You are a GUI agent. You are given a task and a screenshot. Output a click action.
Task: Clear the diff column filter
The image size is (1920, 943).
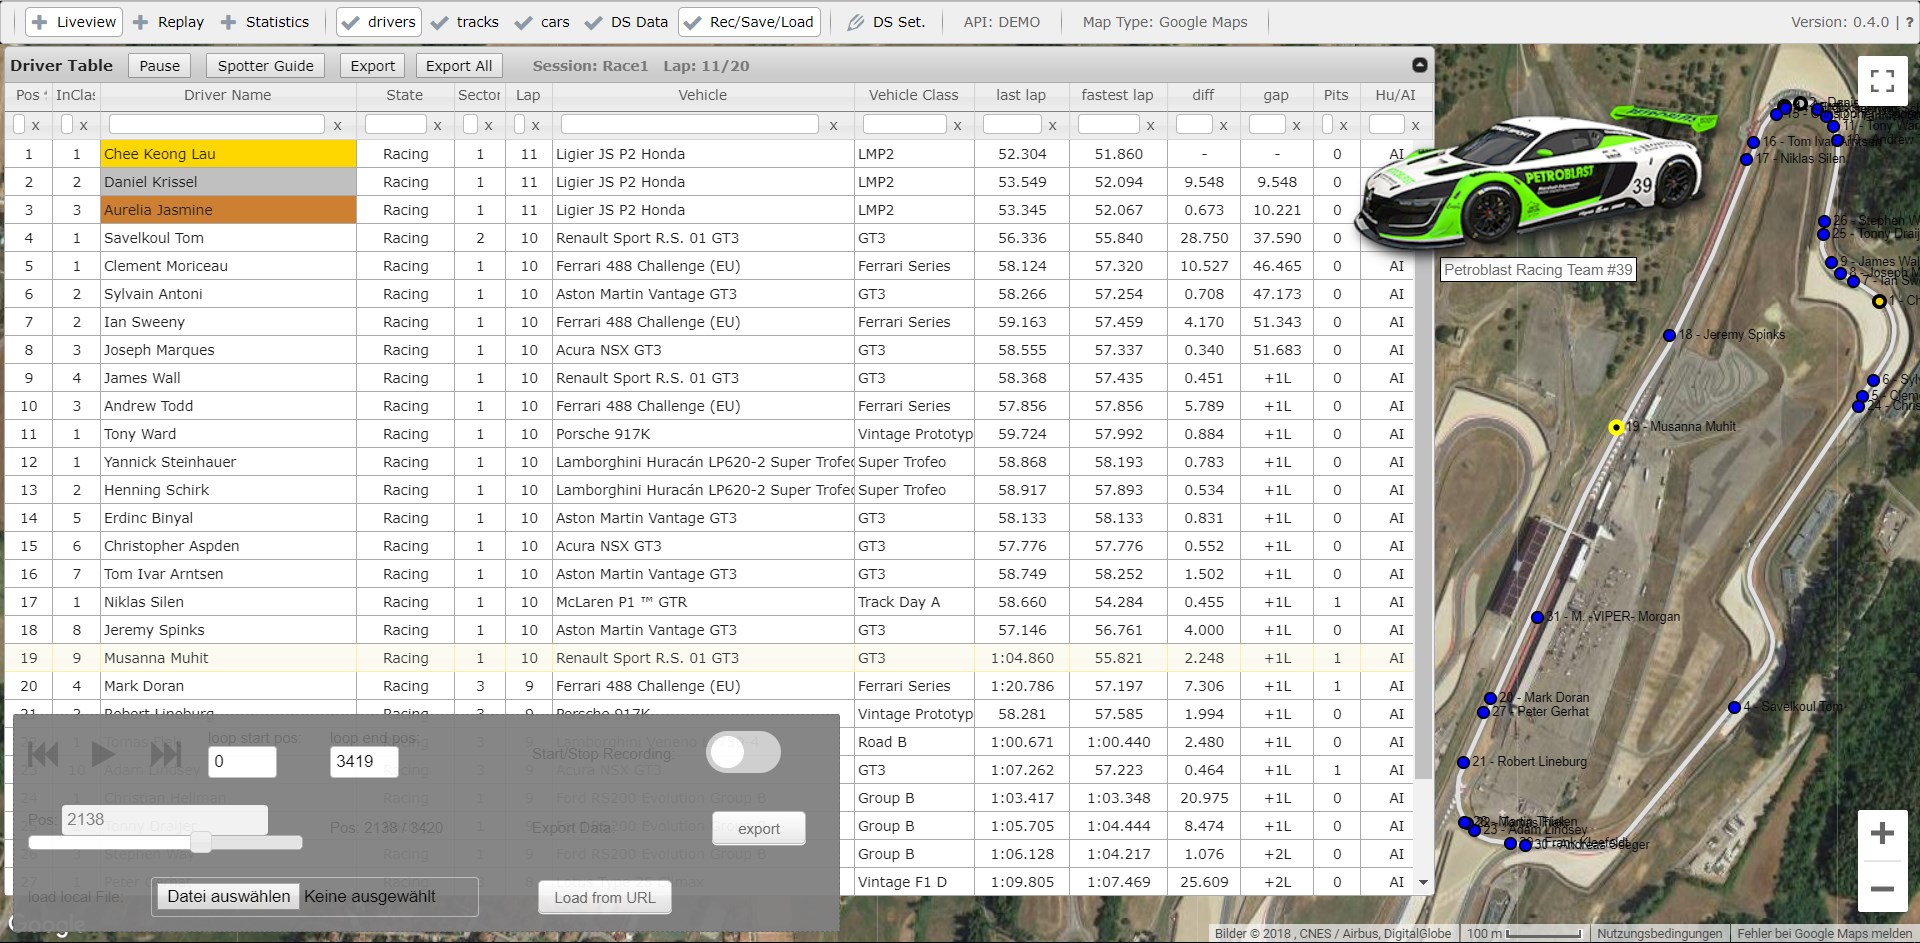(1223, 125)
